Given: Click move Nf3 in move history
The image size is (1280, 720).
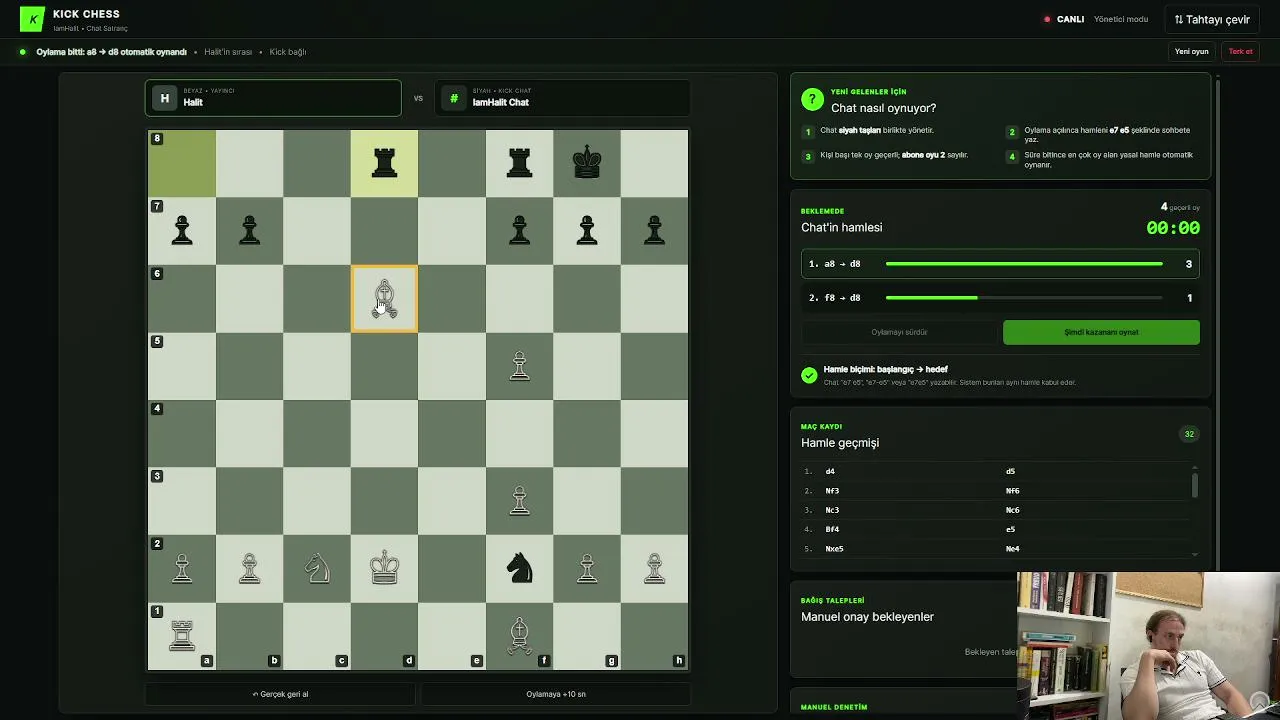Looking at the screenshot, I should [832, 491].
